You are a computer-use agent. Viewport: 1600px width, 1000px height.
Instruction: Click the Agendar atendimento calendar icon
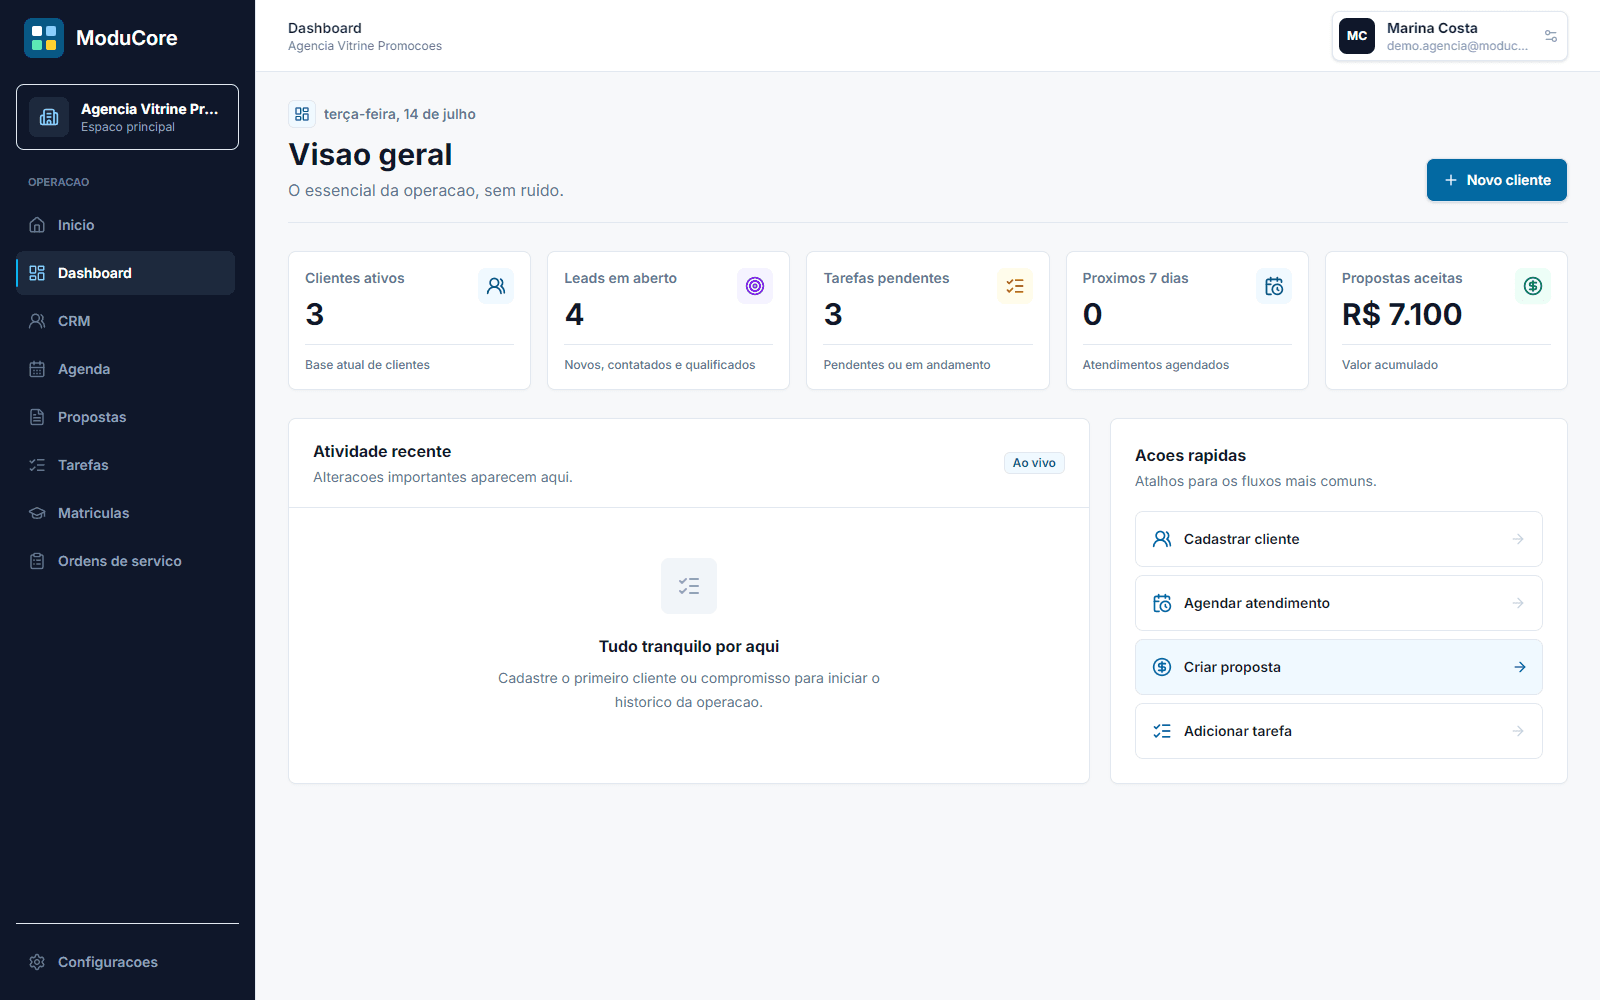coord(1162,603)
